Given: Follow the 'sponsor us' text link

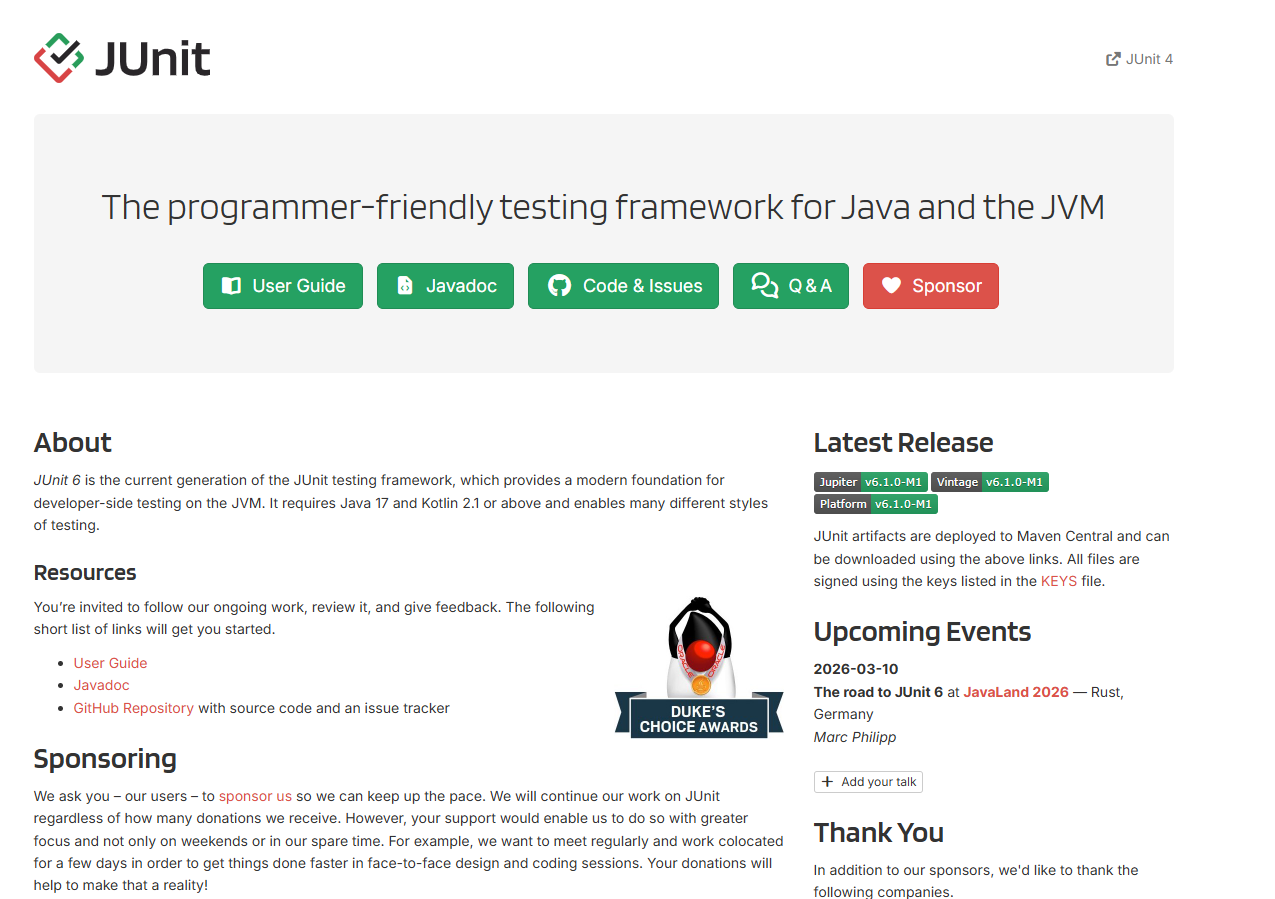Looking at the screenshot, I should (255, 796).
